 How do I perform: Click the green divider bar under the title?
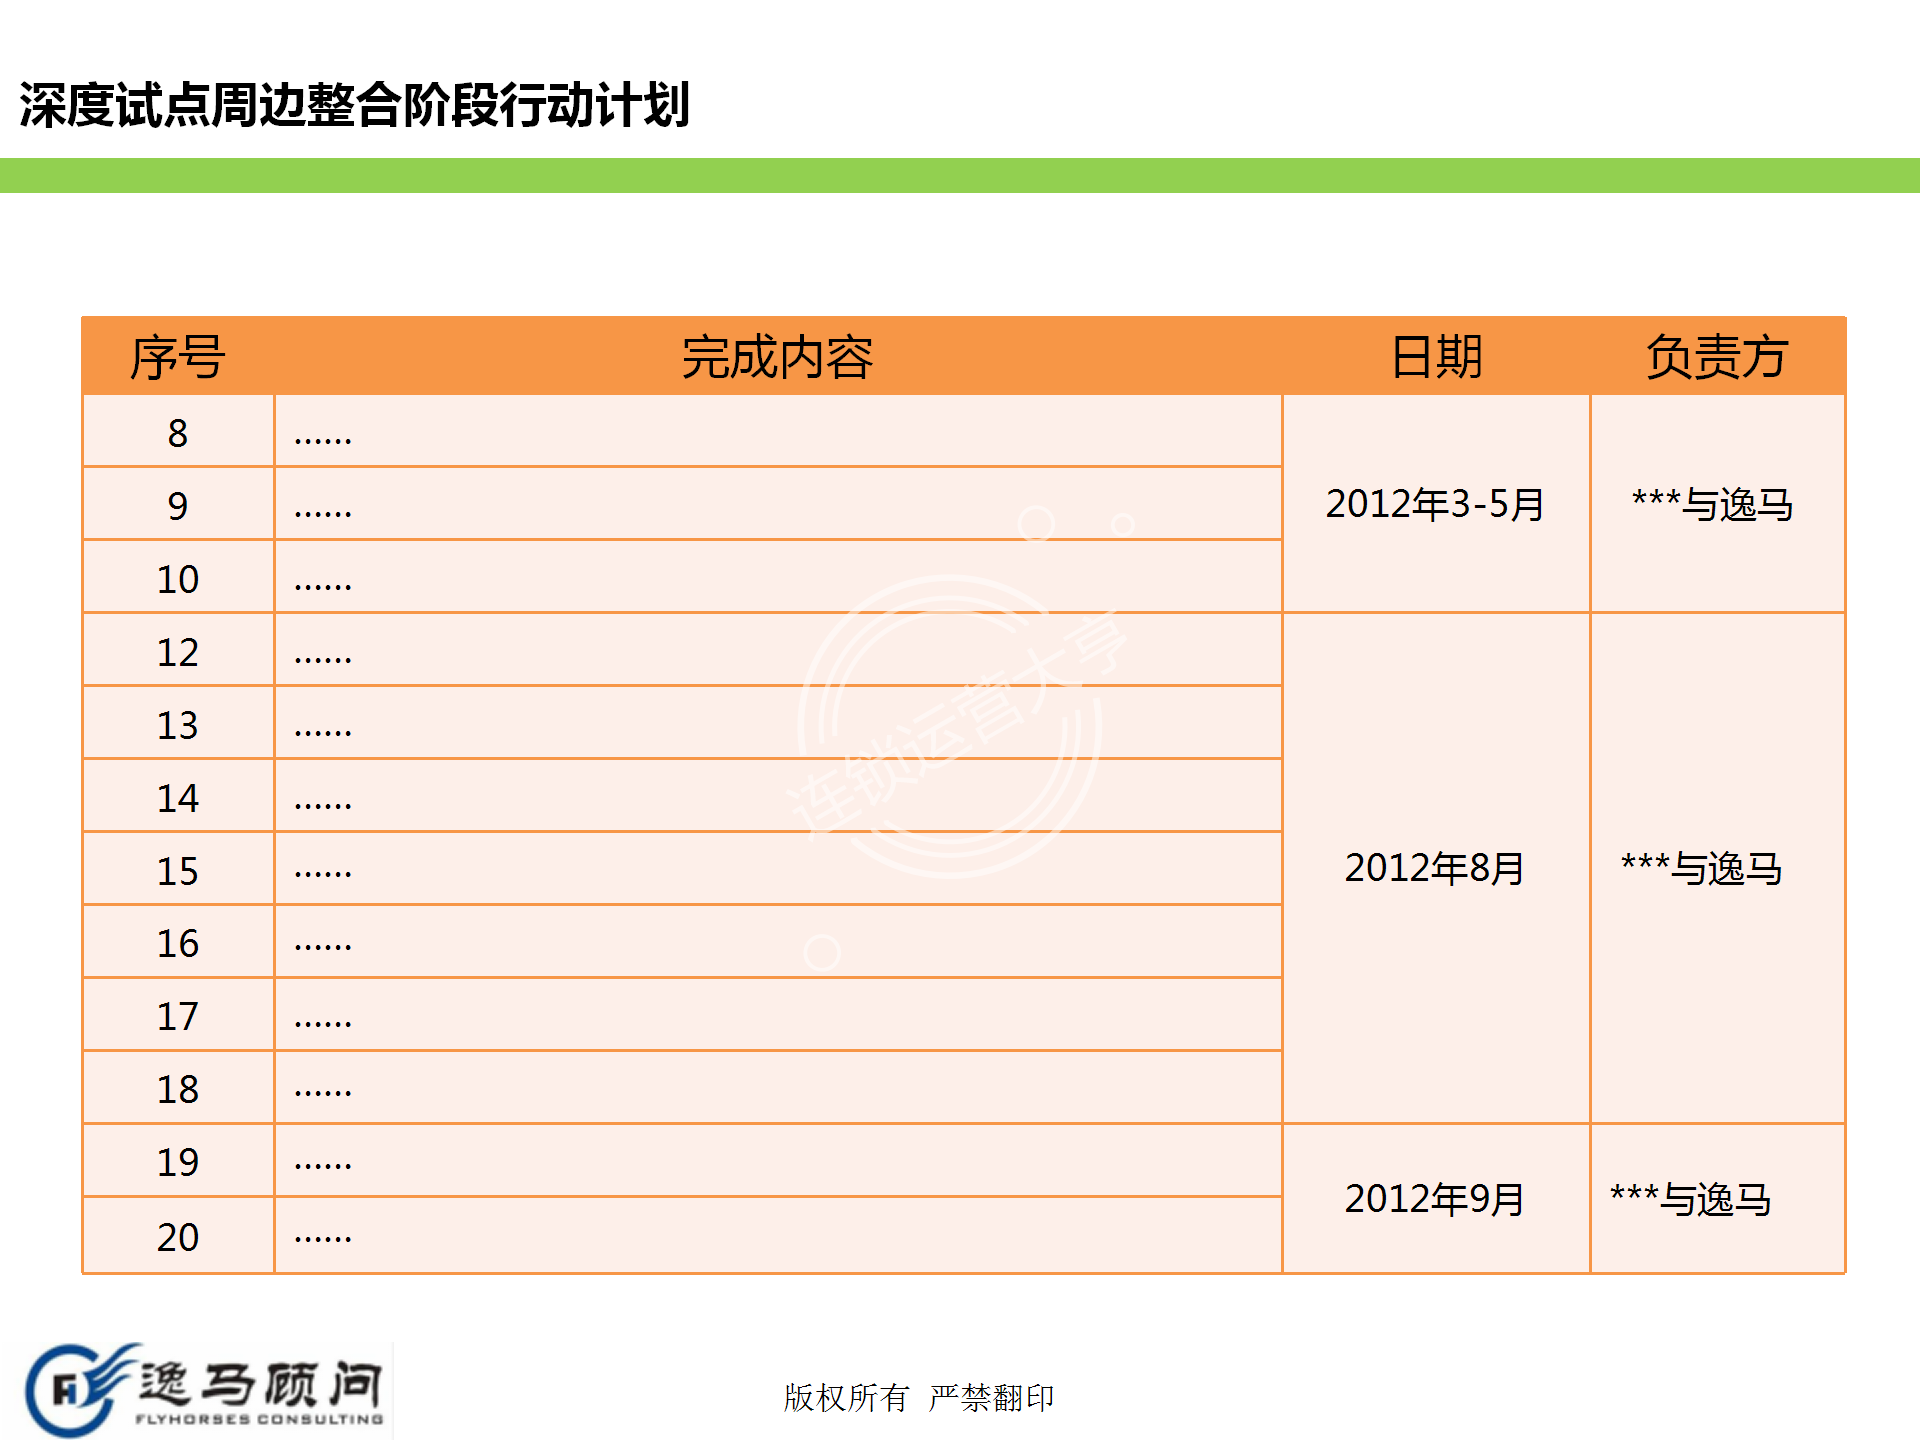click(x=960, y=175)
